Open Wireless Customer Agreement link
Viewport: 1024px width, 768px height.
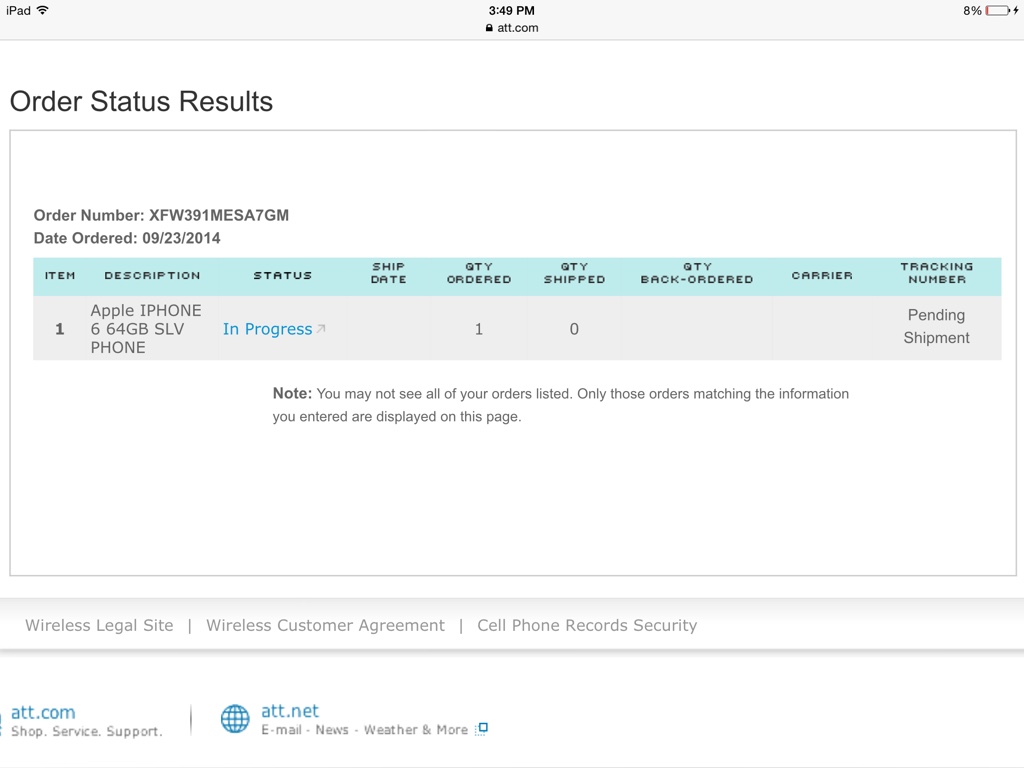point(325,625)
